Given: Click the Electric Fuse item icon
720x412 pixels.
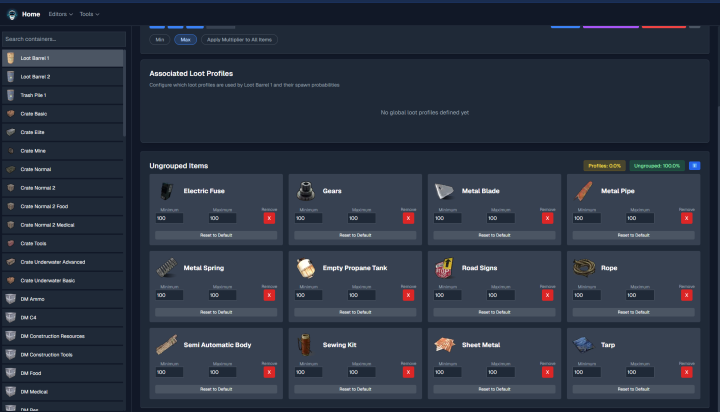Looking at the screenshot, I should pos(166,191).
